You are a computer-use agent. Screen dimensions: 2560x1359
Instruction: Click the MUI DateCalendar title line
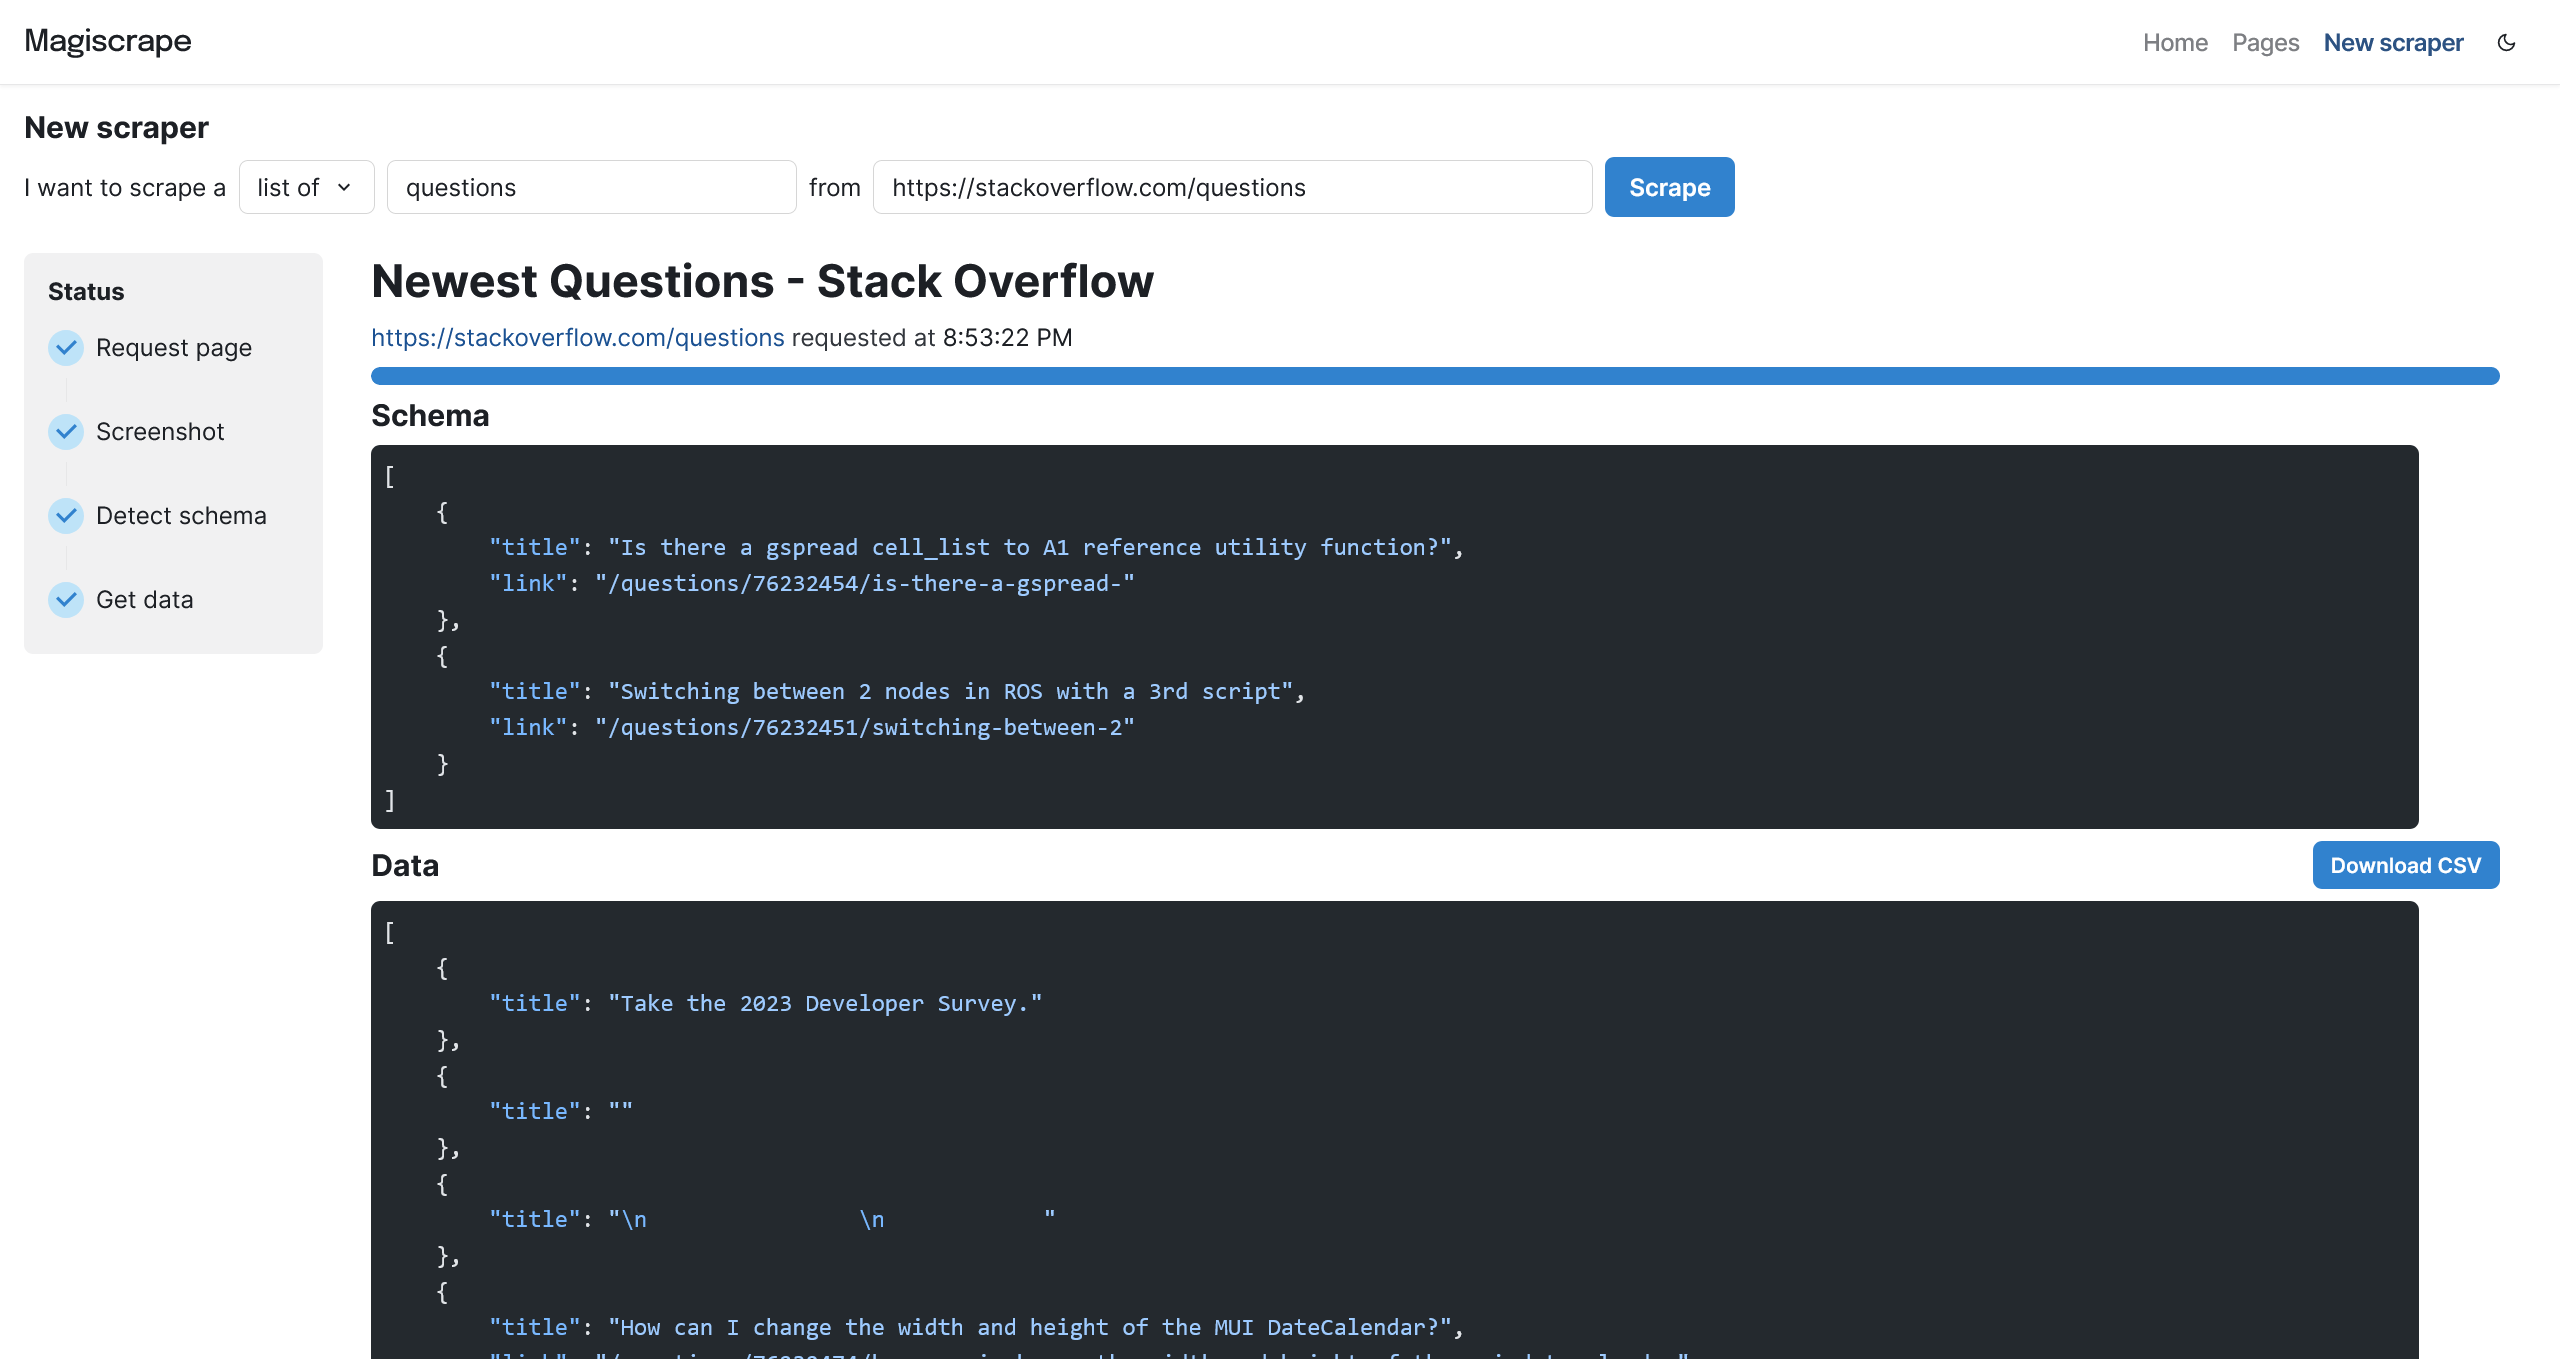tap(976, 1328)
